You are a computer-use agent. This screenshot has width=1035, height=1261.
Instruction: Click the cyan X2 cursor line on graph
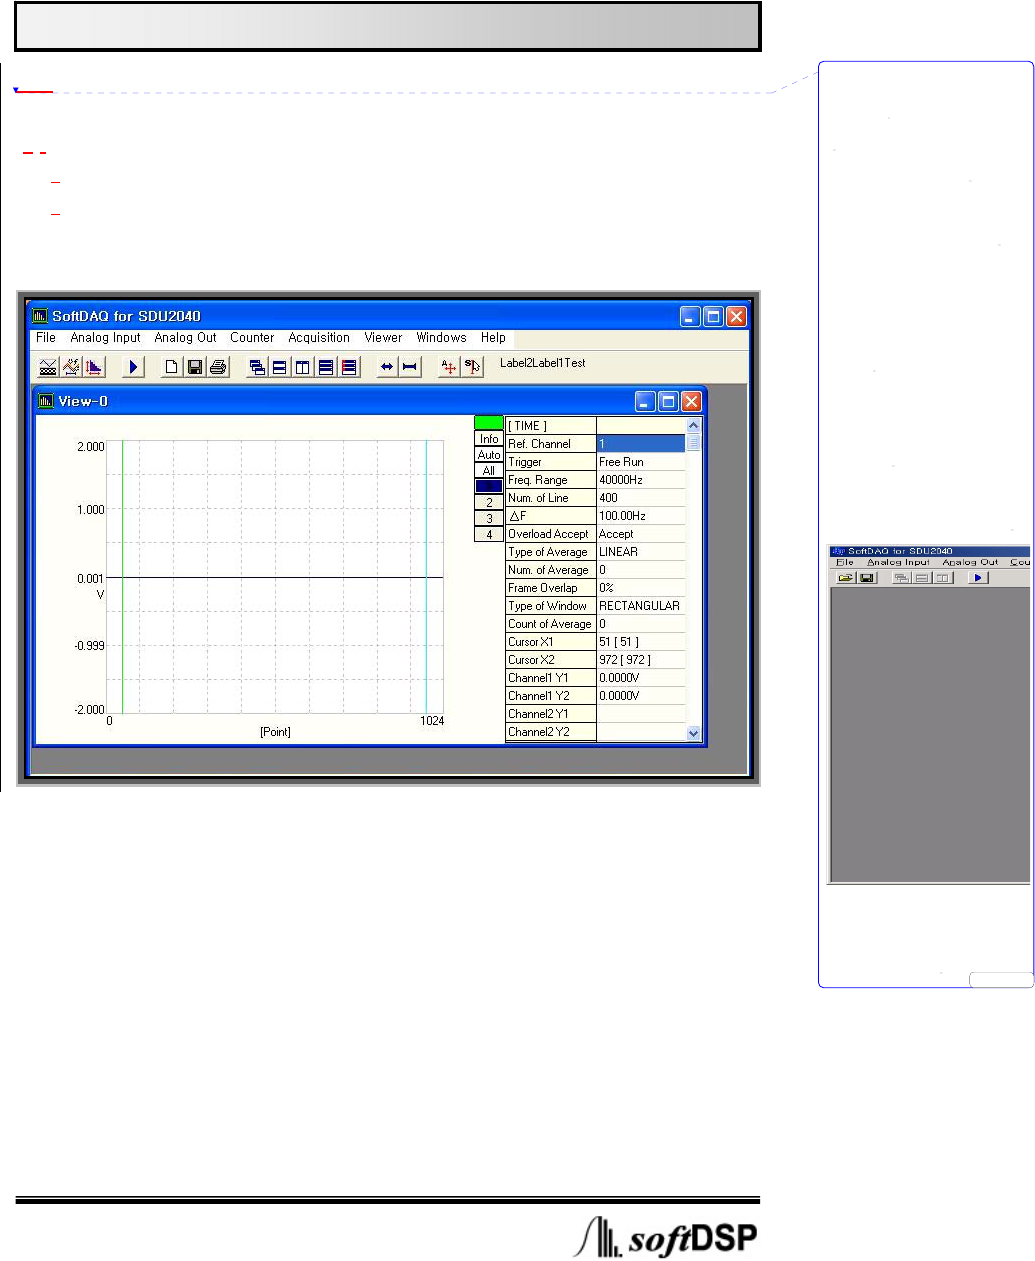[x=426, y=575]
